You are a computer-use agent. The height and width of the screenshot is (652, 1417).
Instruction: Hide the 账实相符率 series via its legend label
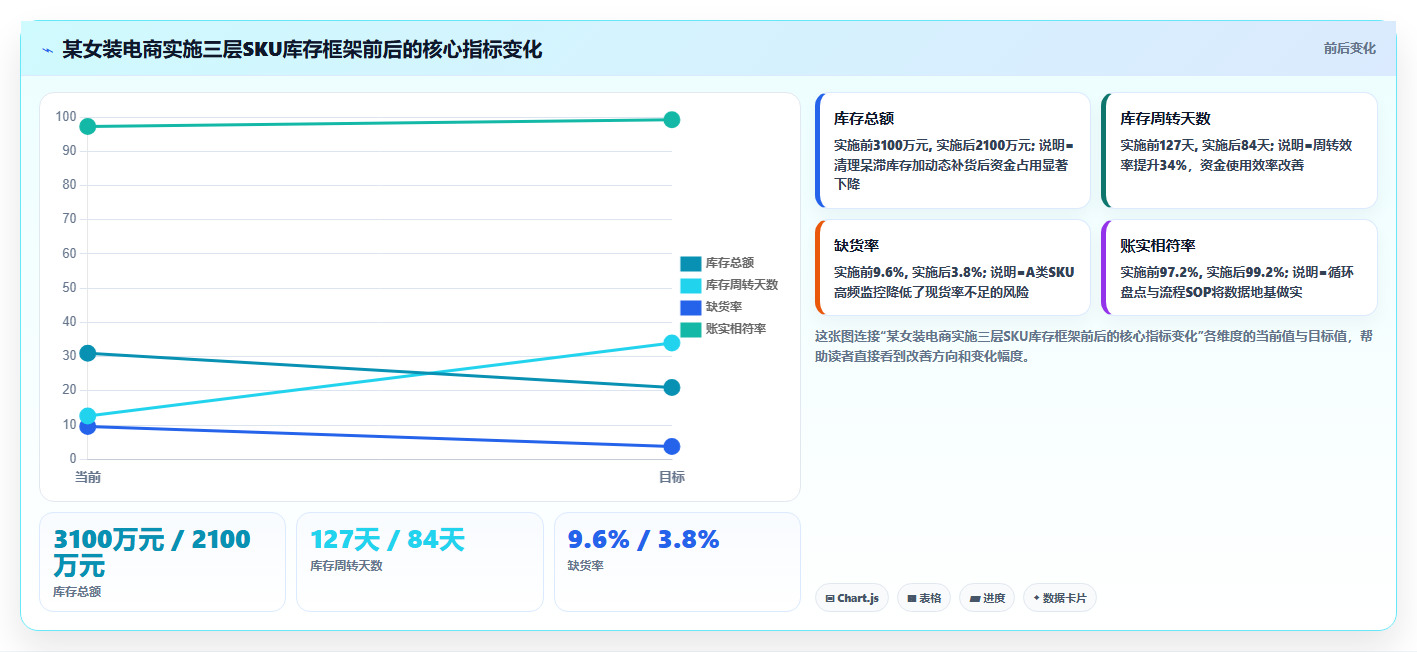[x=735, y=329]
